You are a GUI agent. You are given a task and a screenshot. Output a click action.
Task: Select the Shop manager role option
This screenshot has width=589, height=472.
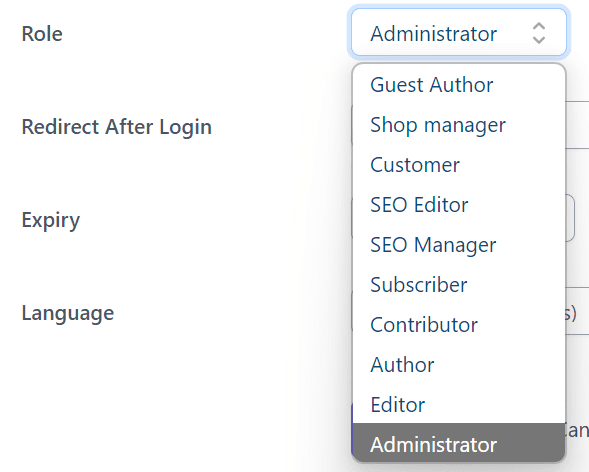pyautogui.click(x=459, y=125)
